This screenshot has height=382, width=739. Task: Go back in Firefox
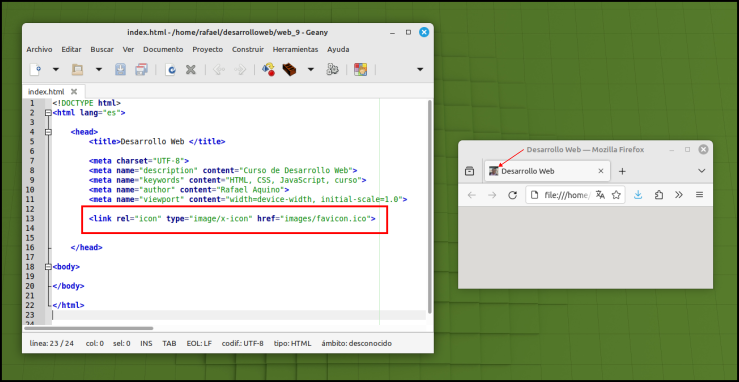pyautogui.click(x=471, y=195)
